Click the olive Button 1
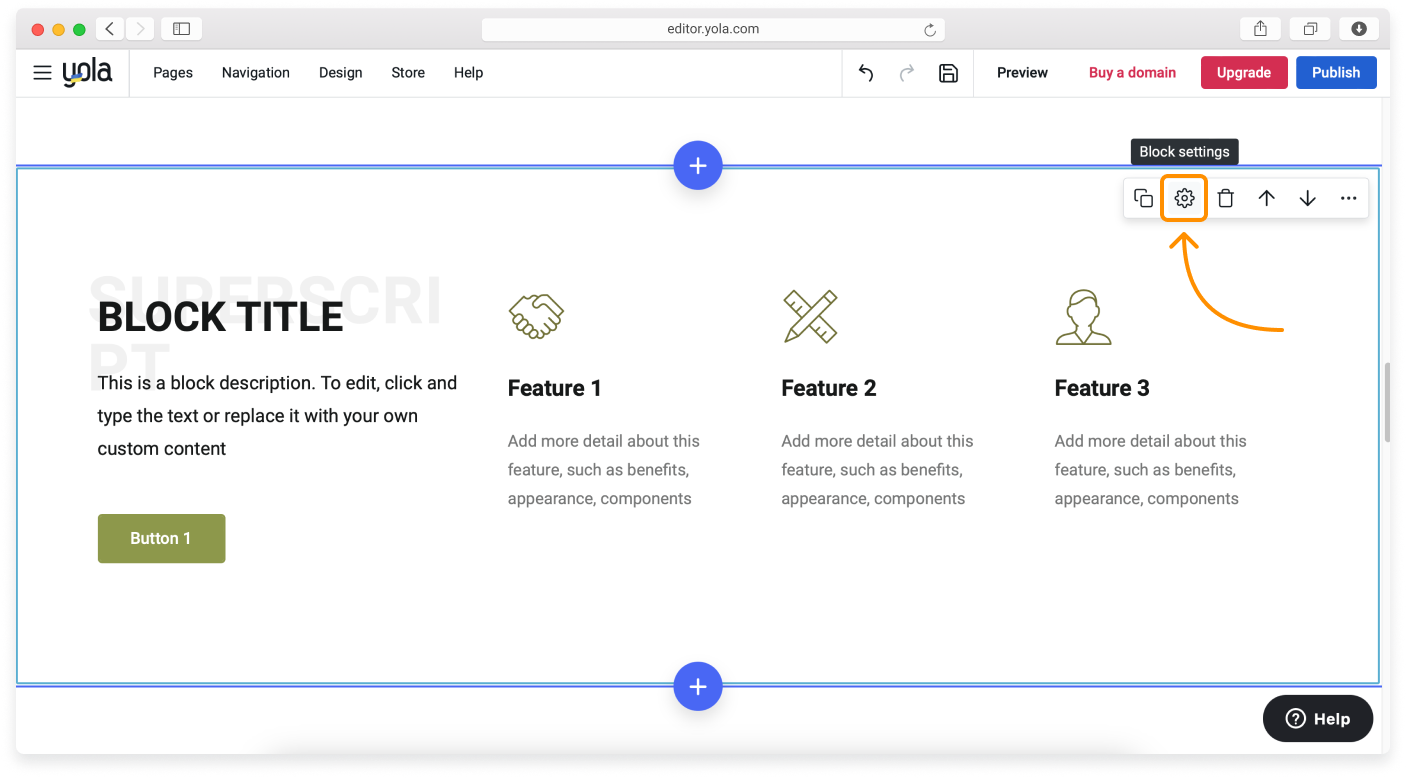 [161, 538]
